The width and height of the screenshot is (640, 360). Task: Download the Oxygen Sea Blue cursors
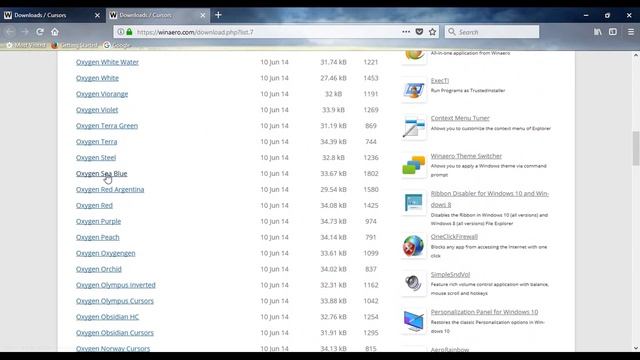pos(102,173)
